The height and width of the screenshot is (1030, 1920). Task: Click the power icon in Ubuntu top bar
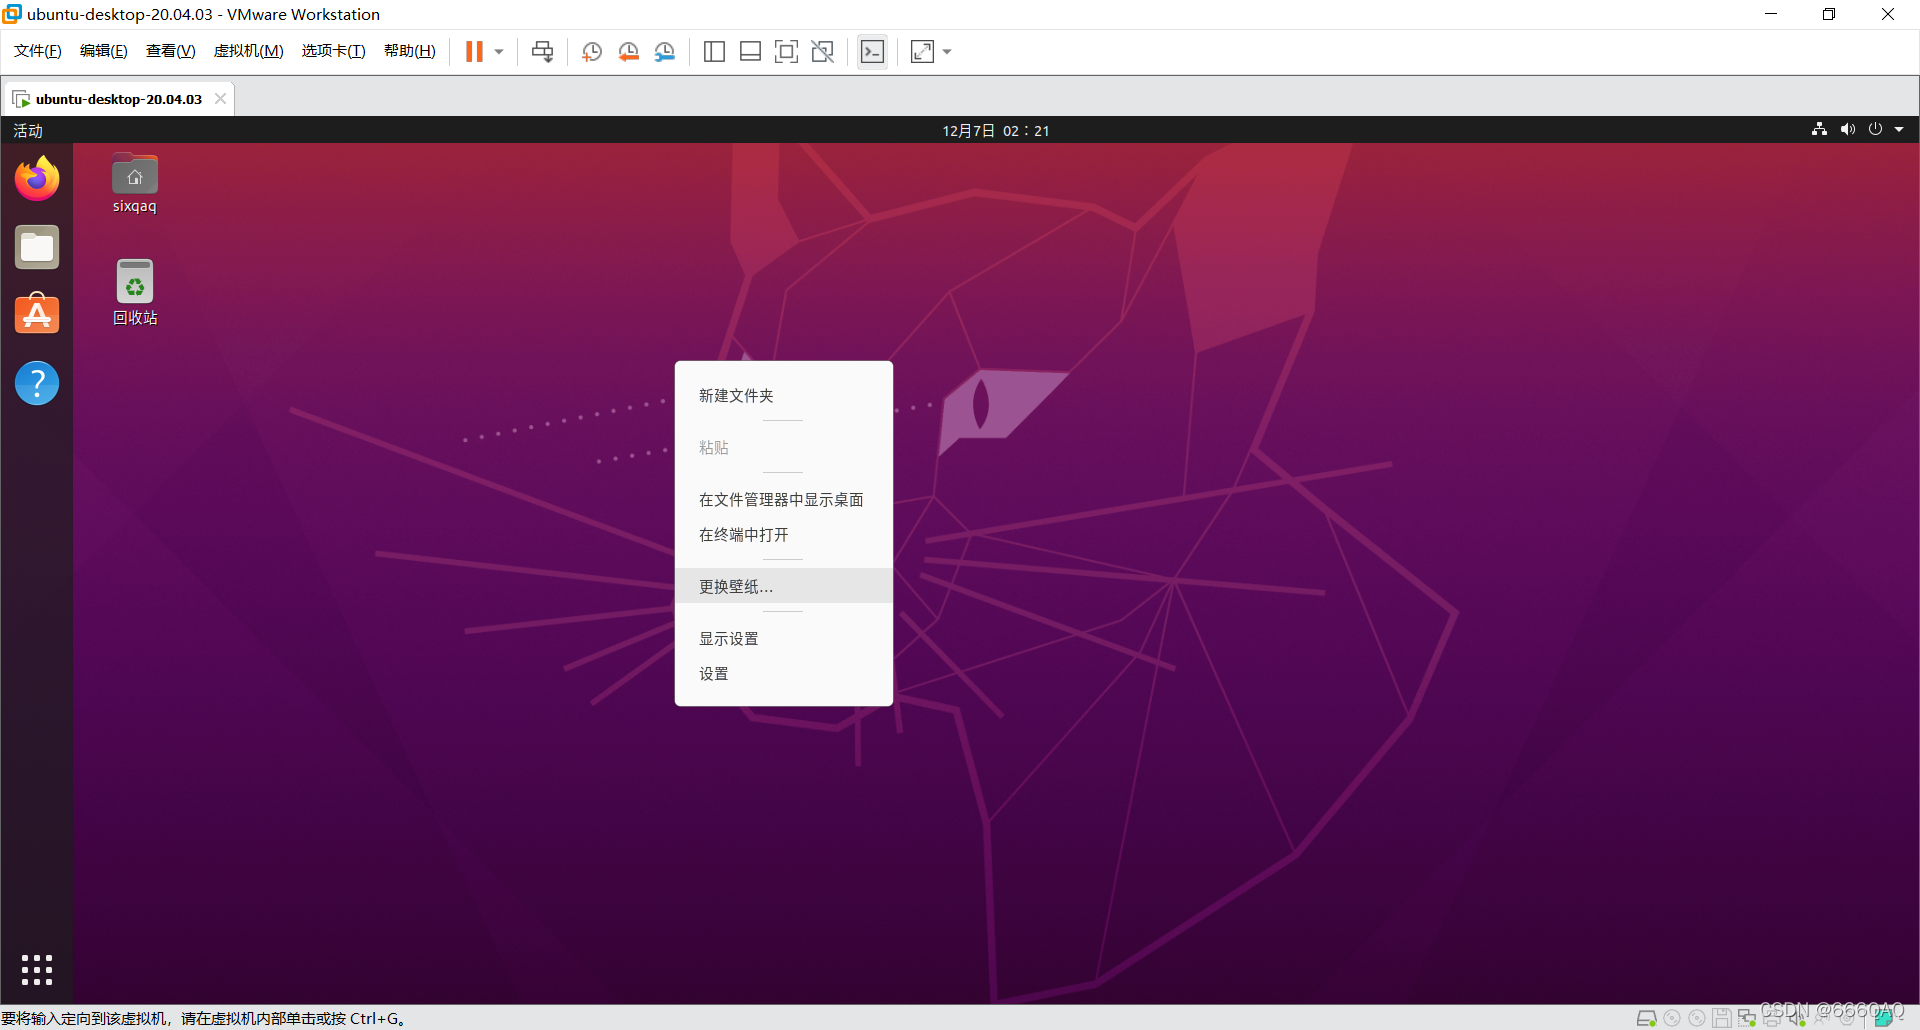pos(1875,129)
